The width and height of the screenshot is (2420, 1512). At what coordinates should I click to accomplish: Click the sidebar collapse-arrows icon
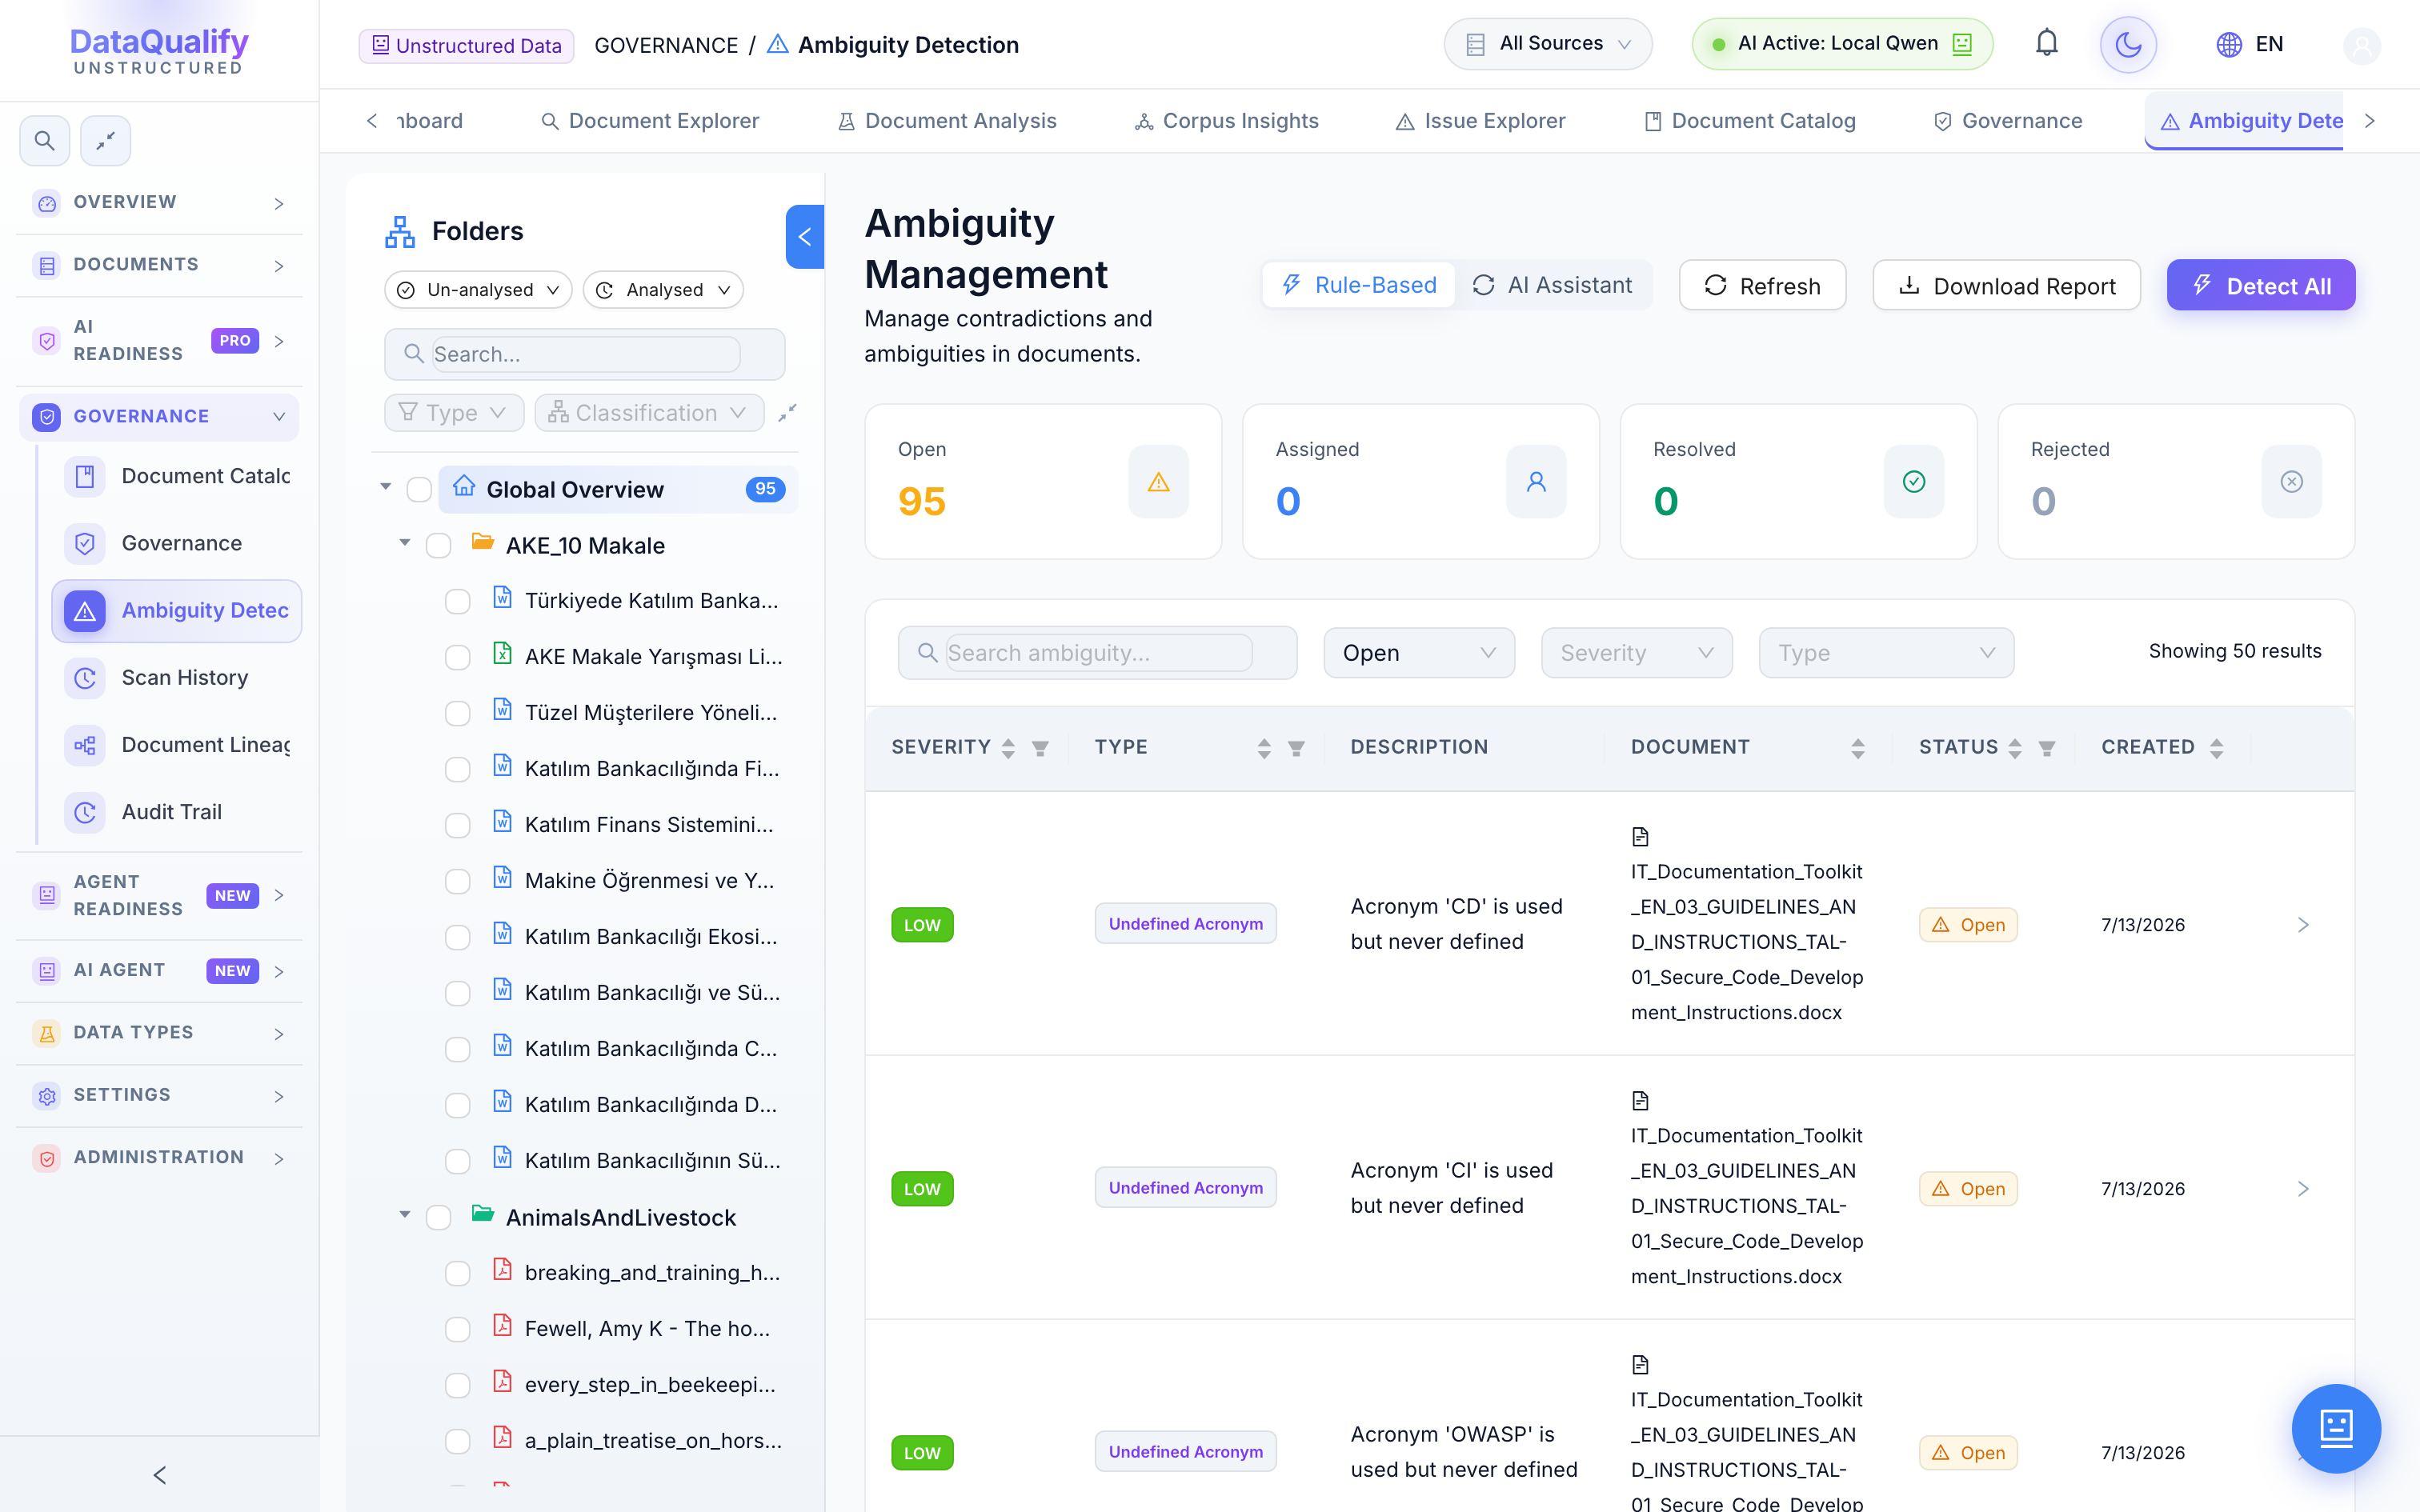[105, 141]
